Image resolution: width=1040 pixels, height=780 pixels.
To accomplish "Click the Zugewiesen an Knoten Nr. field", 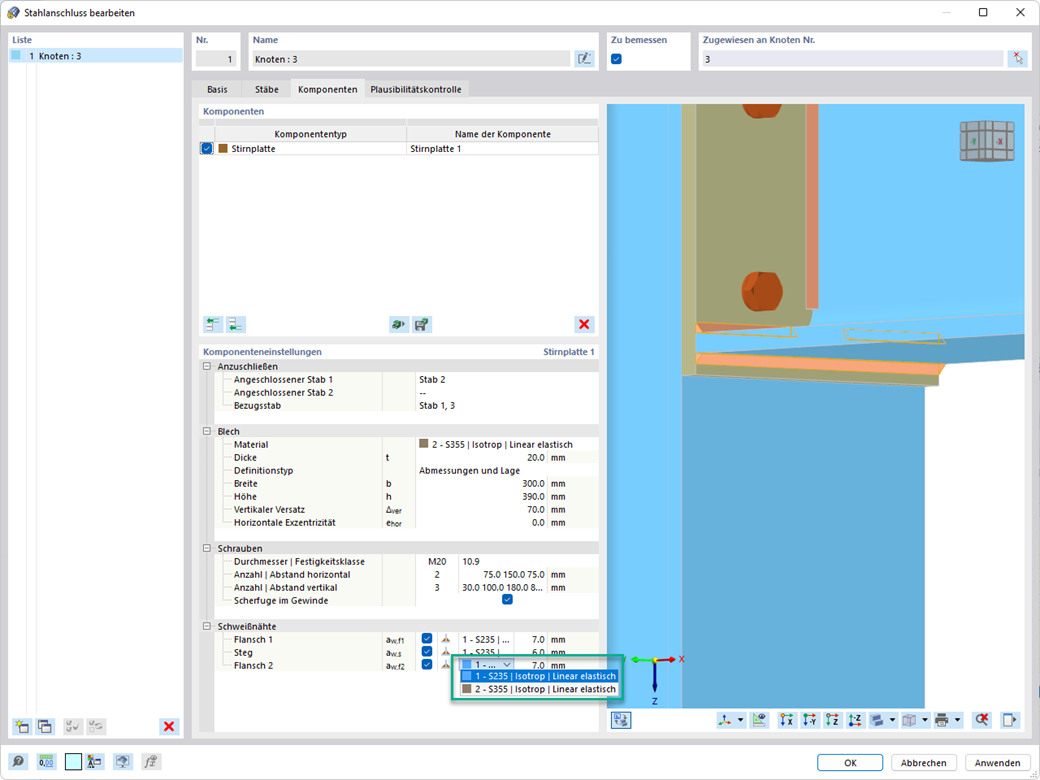I will (x=852, y=59).
